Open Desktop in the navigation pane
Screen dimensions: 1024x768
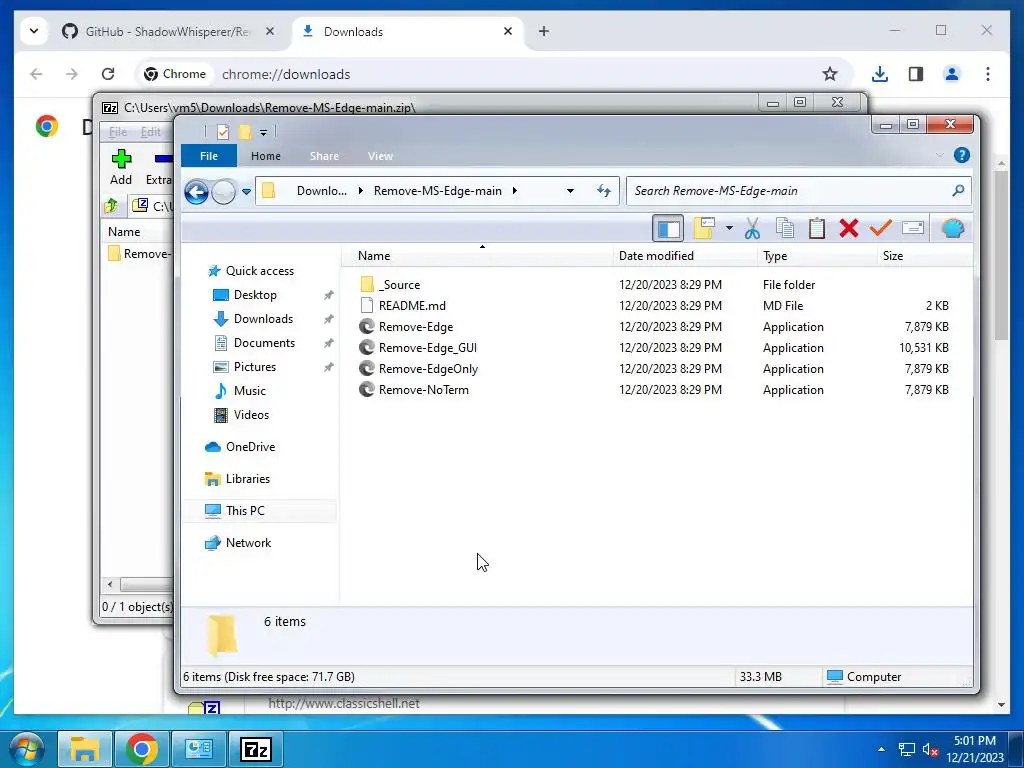coord(255,295)
